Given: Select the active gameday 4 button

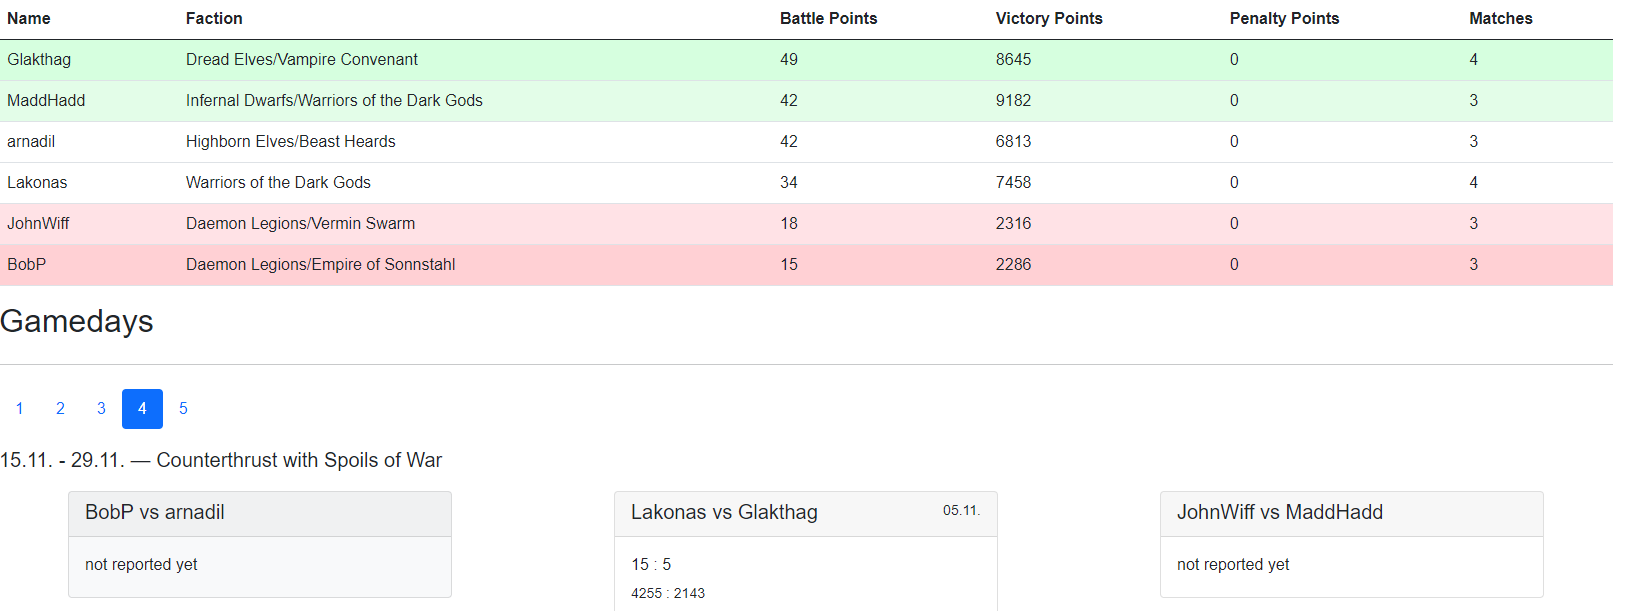Looking at the screenshot, I should 142,408.
